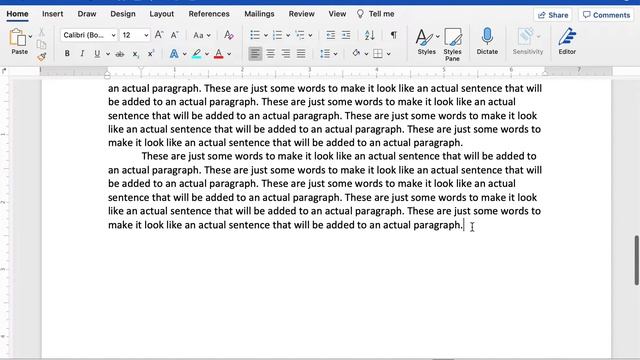Expand the multilevel list options
The height and width of the screenshot is (360, 640).
click(x=310, y=36)
